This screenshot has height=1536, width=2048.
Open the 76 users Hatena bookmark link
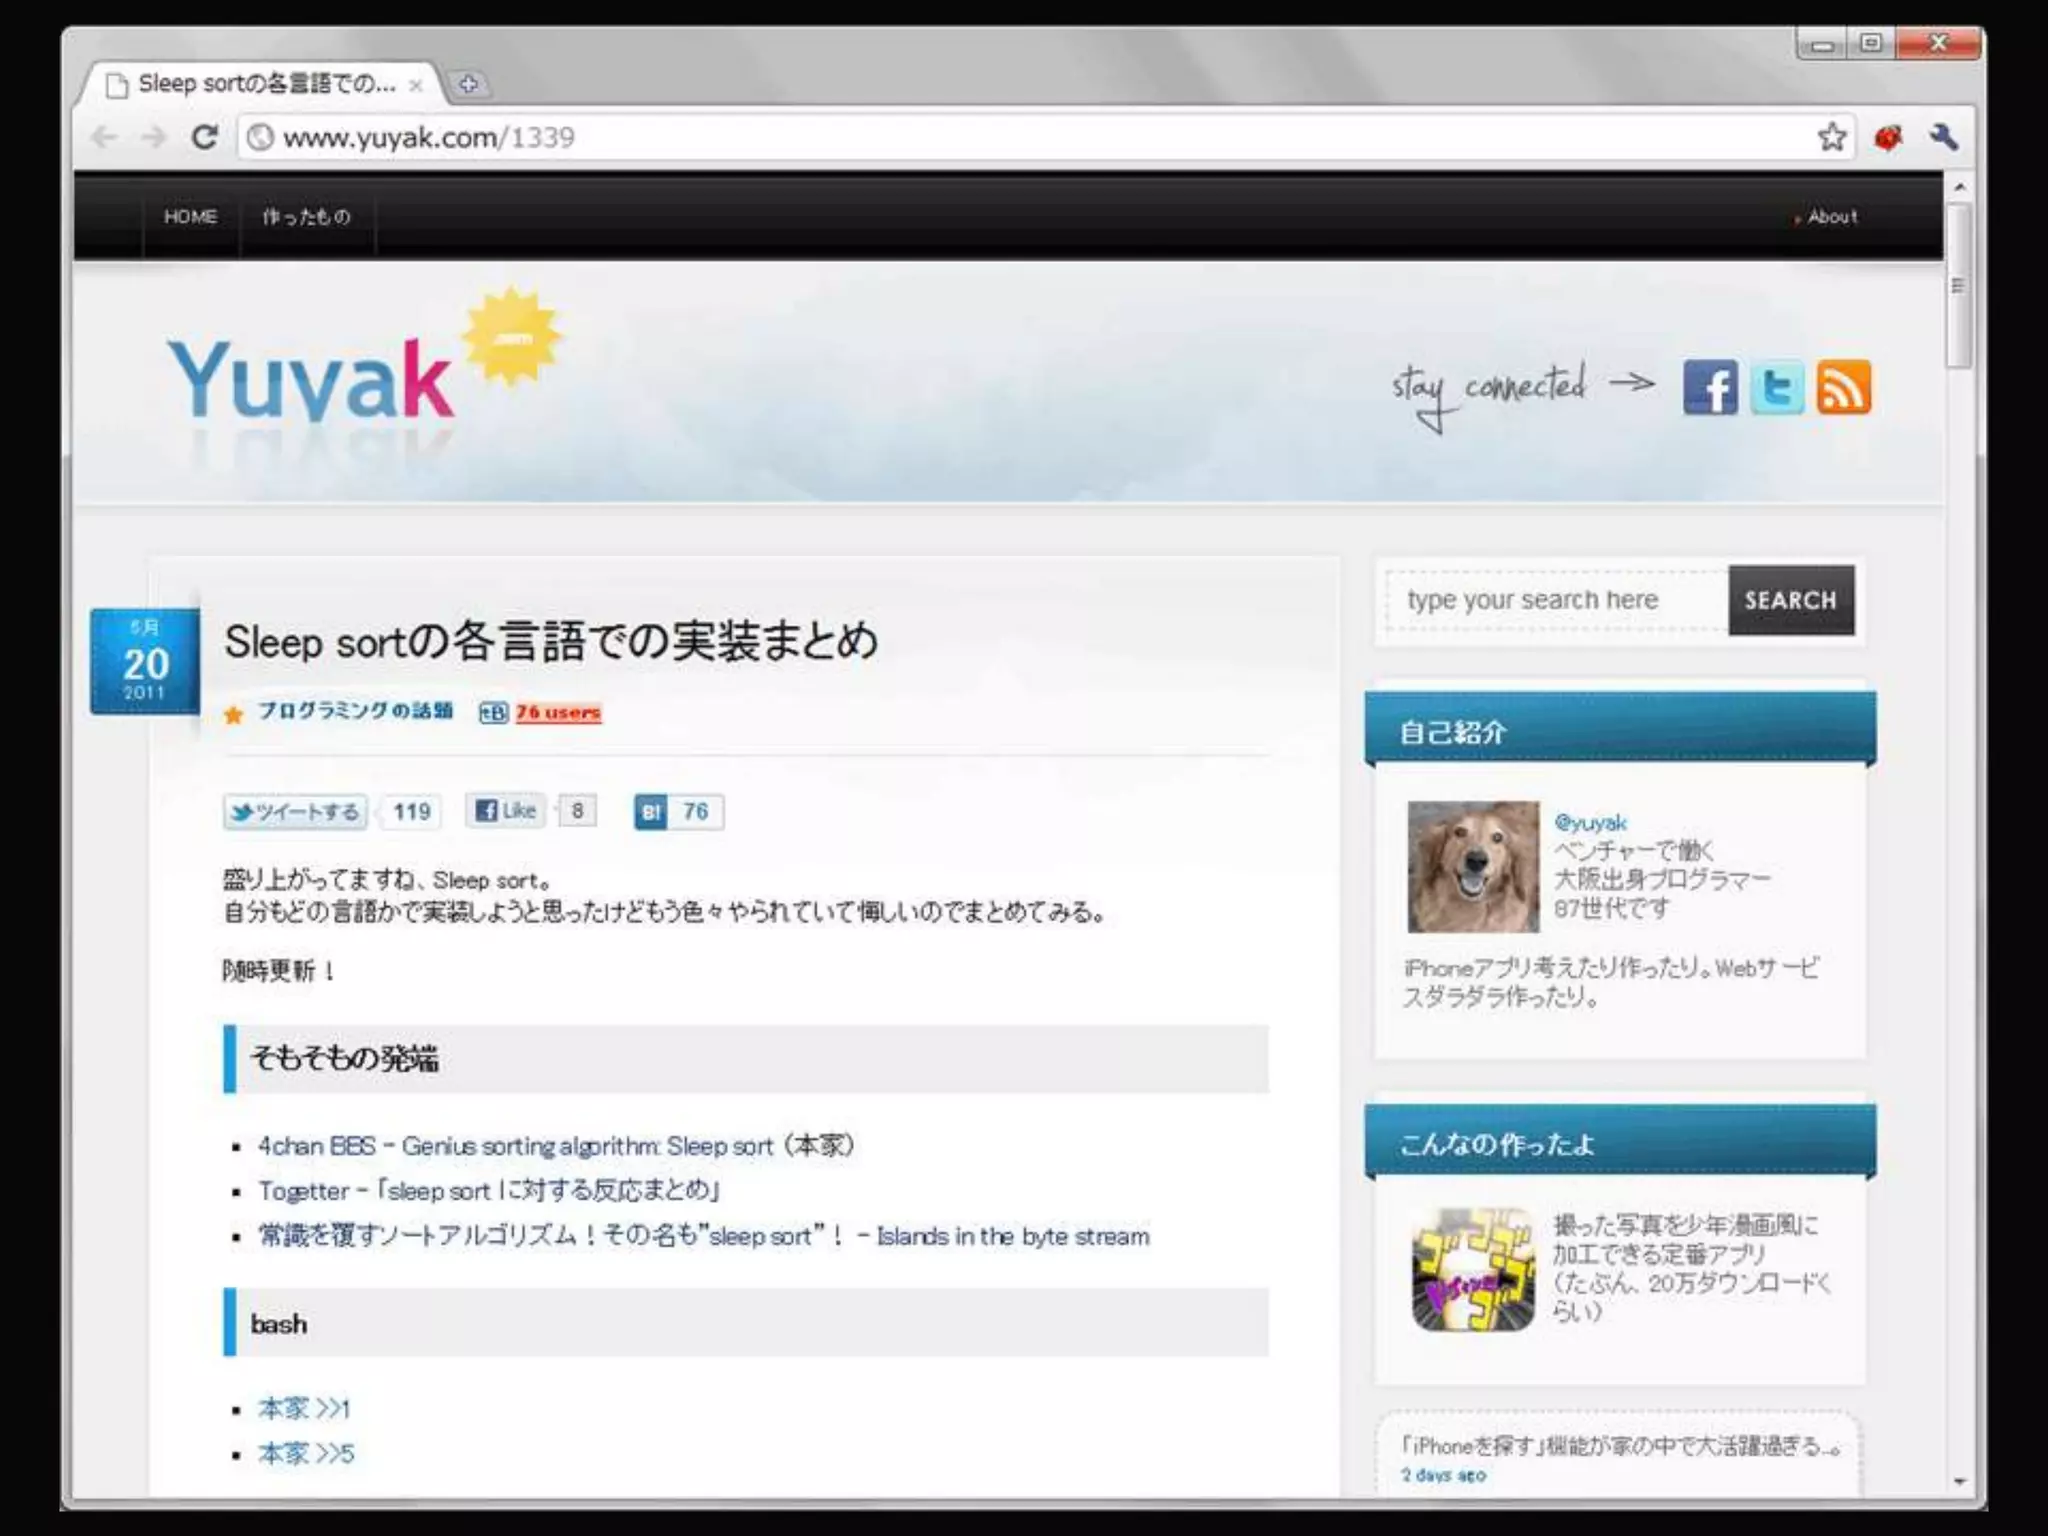(x=558, y=712)
